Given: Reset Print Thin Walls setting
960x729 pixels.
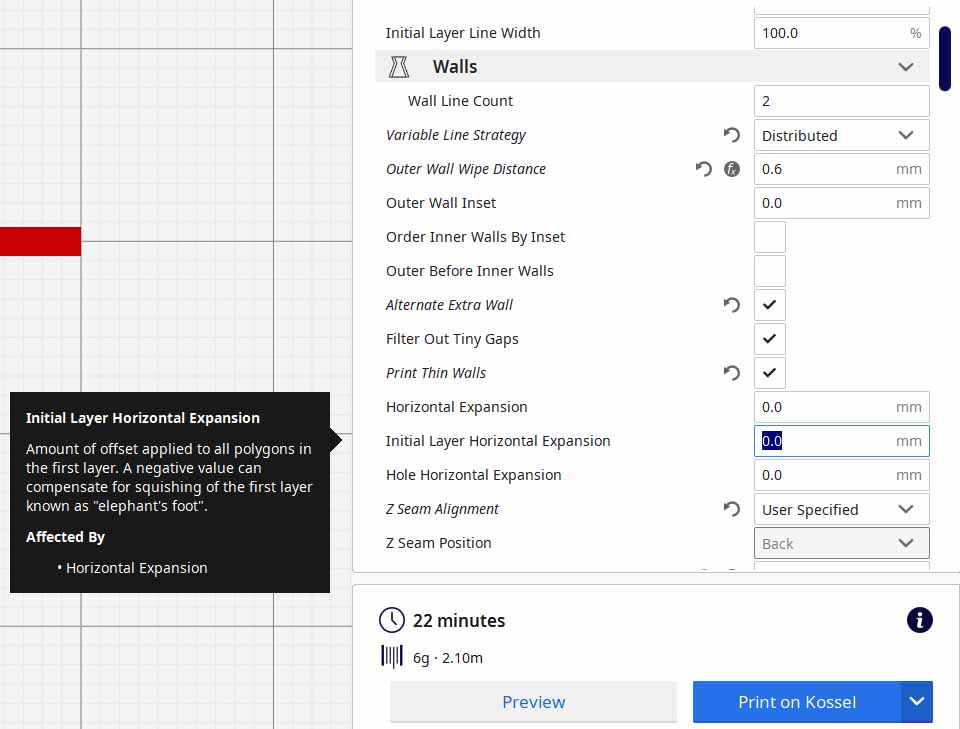Looking at the screenshot, I should point(732,373).
